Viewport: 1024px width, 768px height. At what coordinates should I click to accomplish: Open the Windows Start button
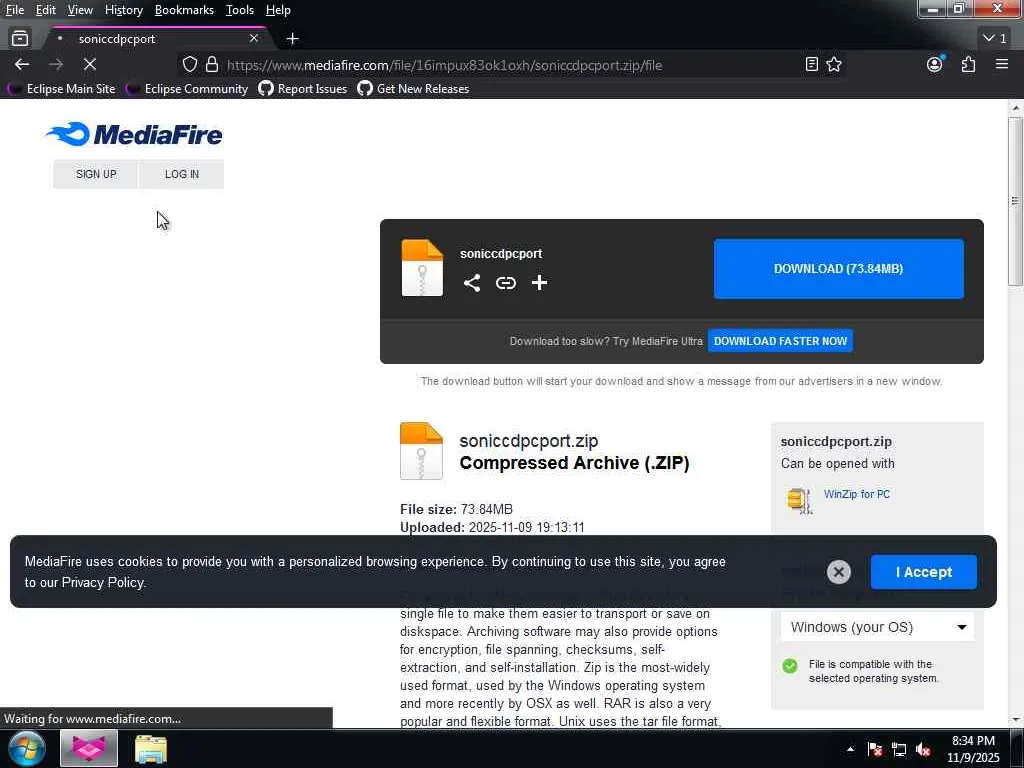[x=26, y=748]
